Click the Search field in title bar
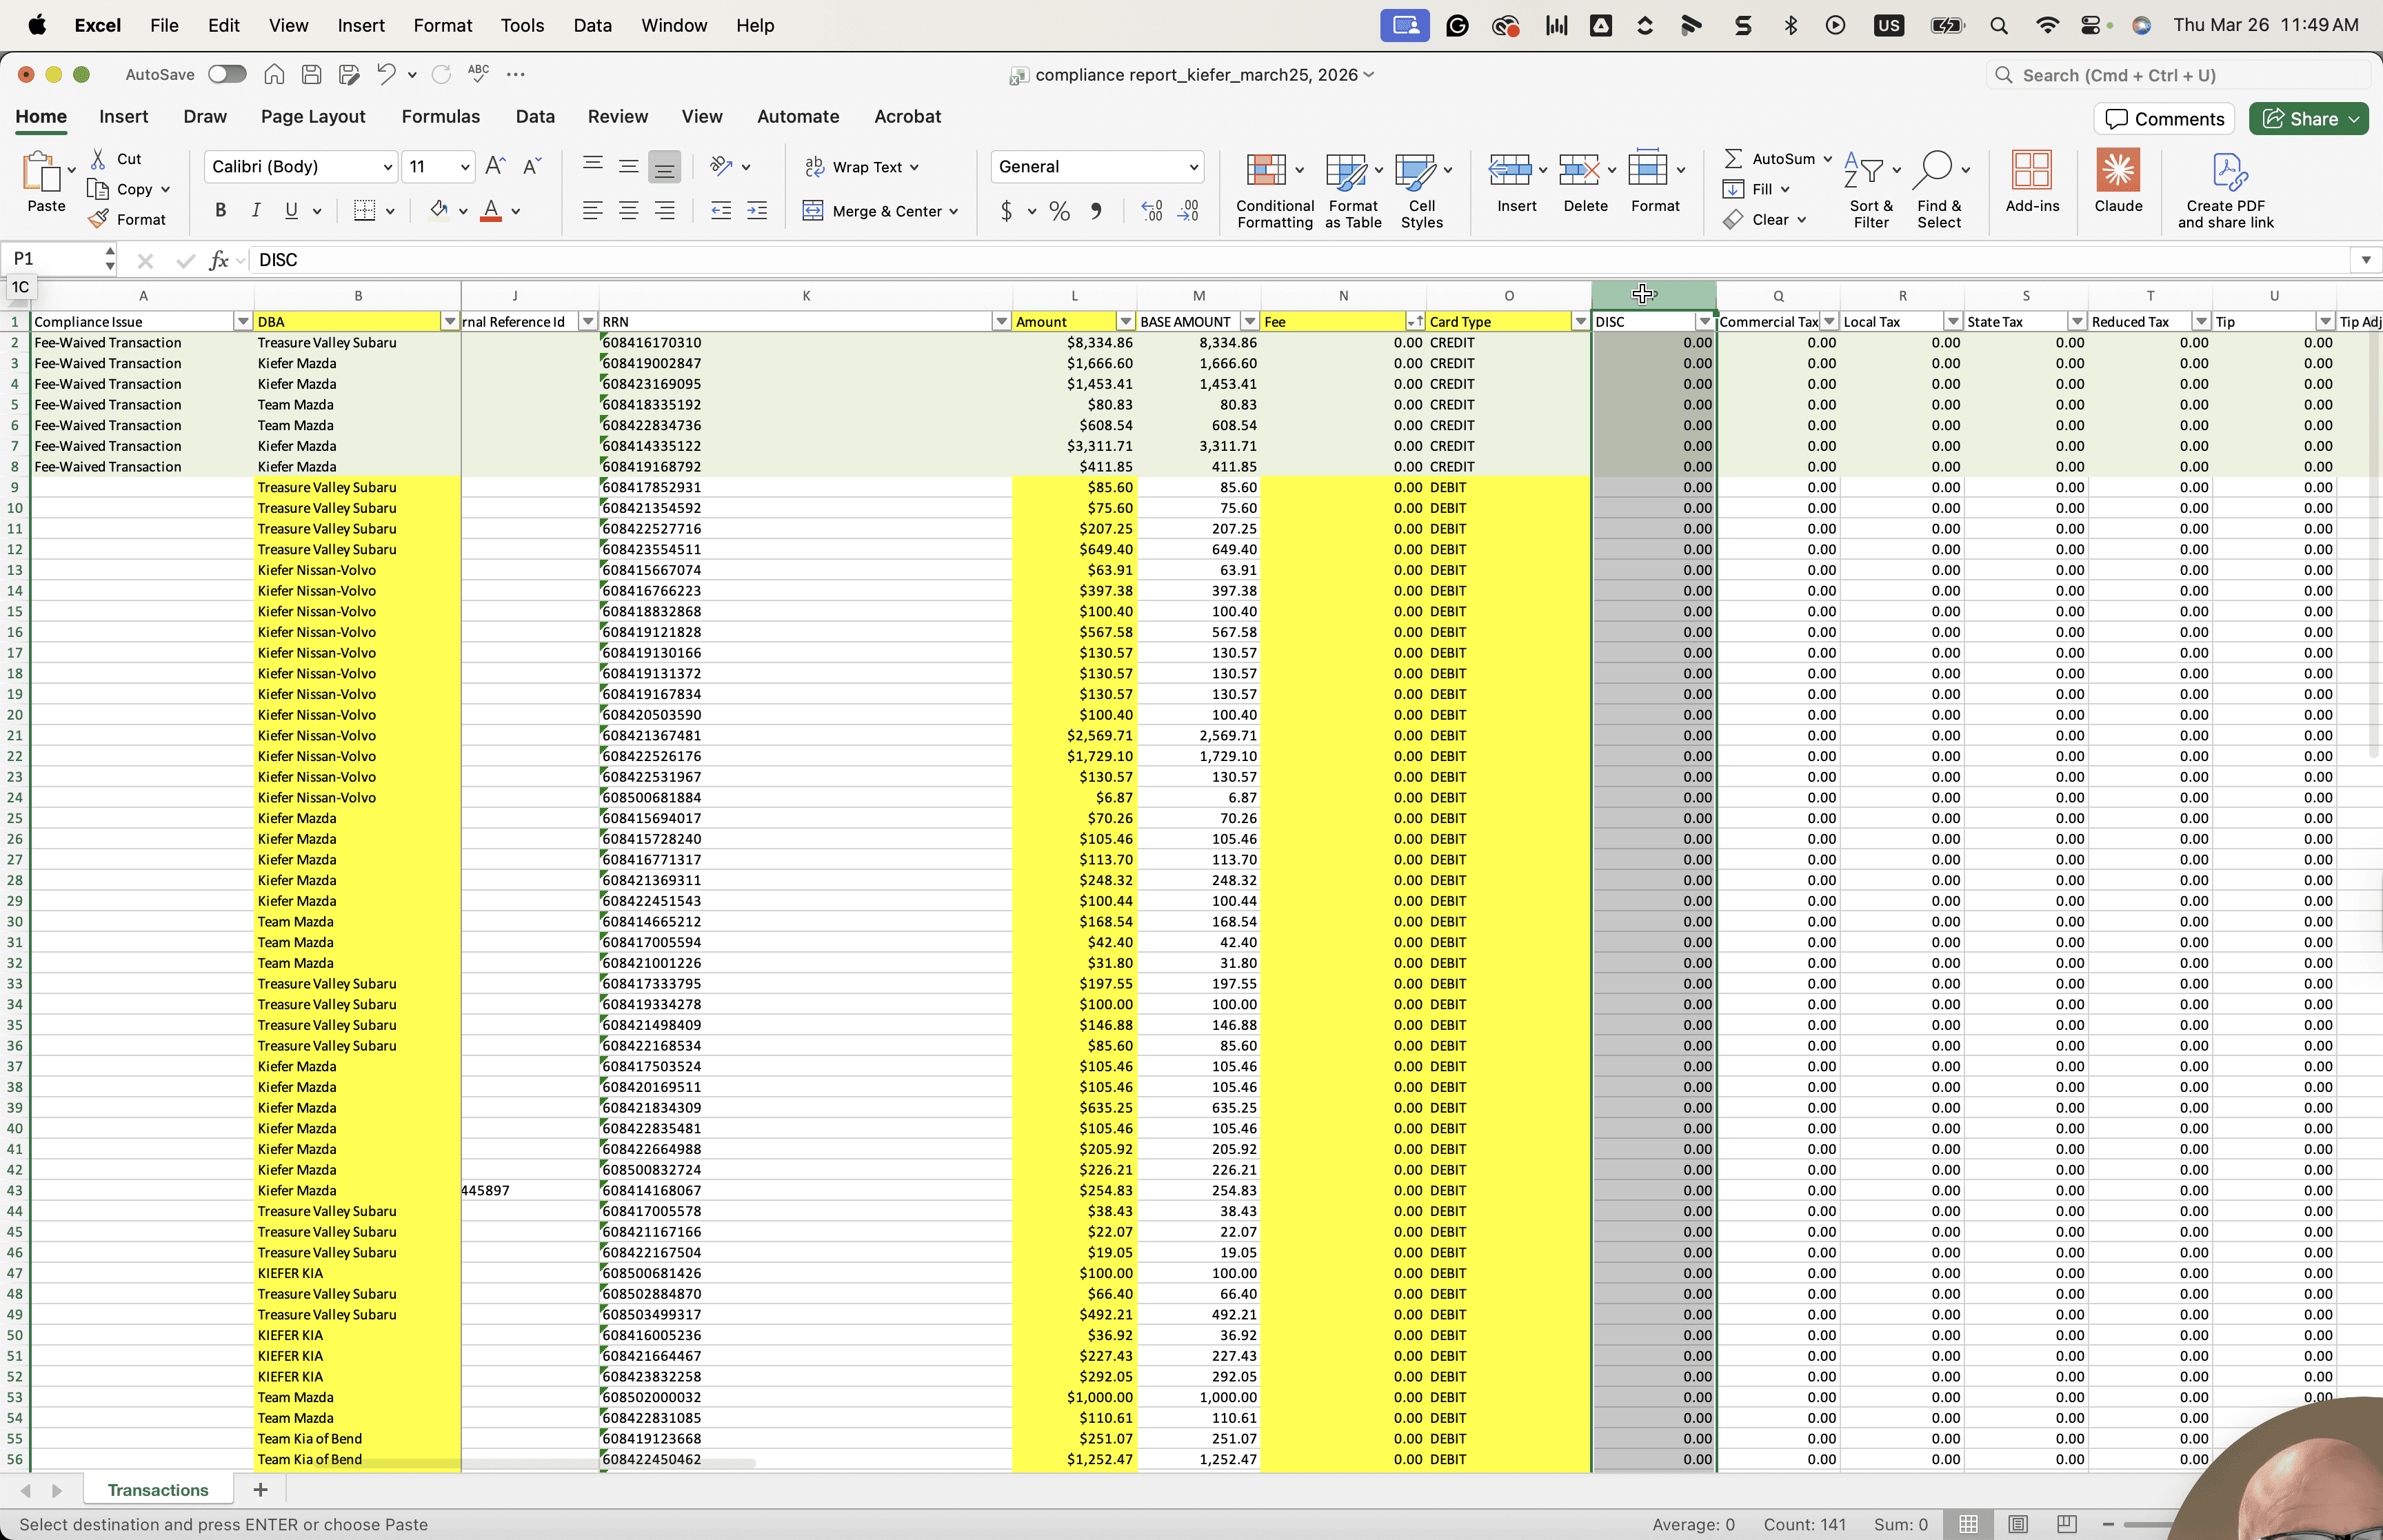 coord(2178,75)
